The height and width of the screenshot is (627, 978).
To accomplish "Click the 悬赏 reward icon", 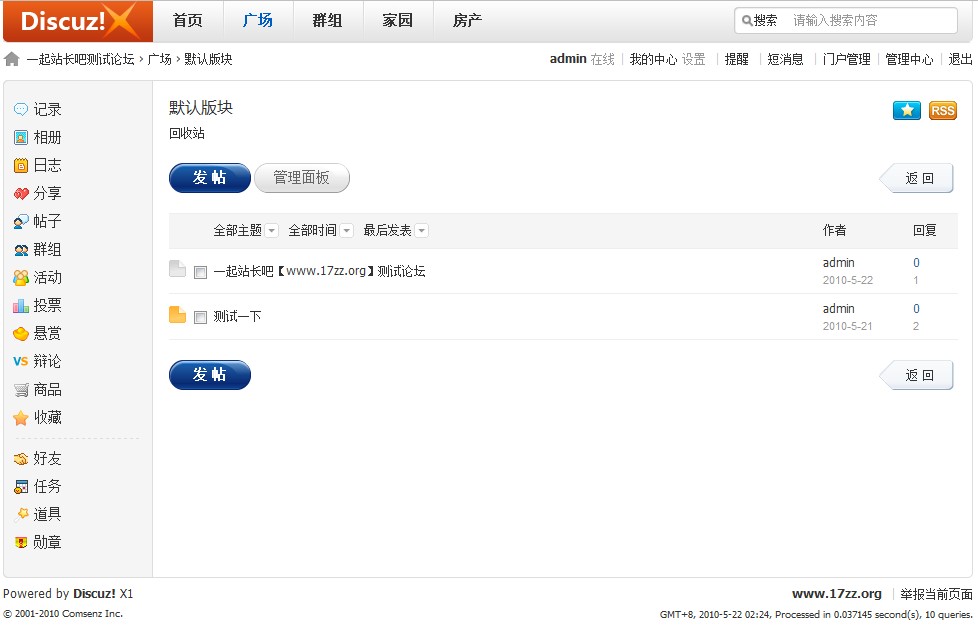I will [x=21, y=334].
